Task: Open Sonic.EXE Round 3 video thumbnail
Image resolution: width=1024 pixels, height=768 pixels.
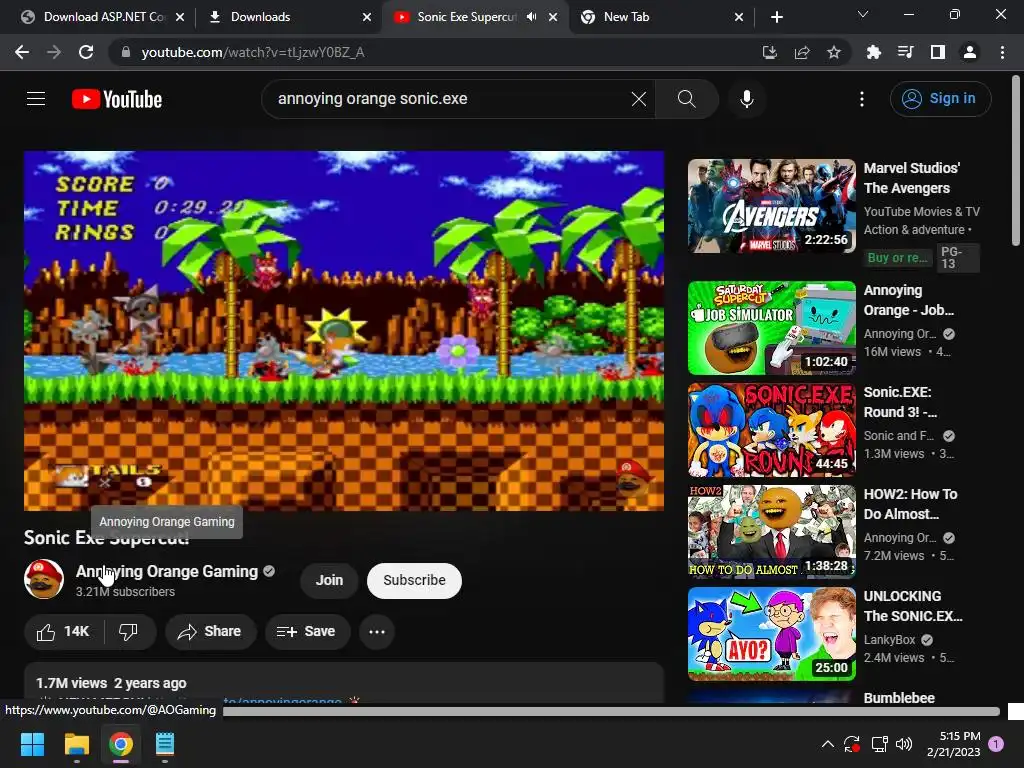Action: [x=771, y=430]
